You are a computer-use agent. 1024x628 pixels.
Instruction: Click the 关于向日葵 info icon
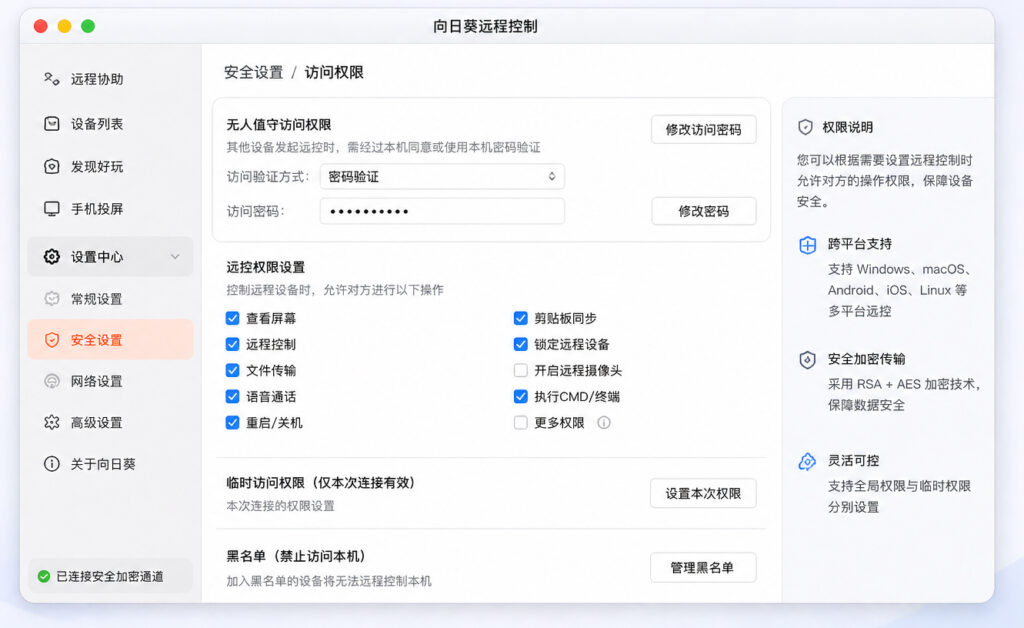coord(52,463)
